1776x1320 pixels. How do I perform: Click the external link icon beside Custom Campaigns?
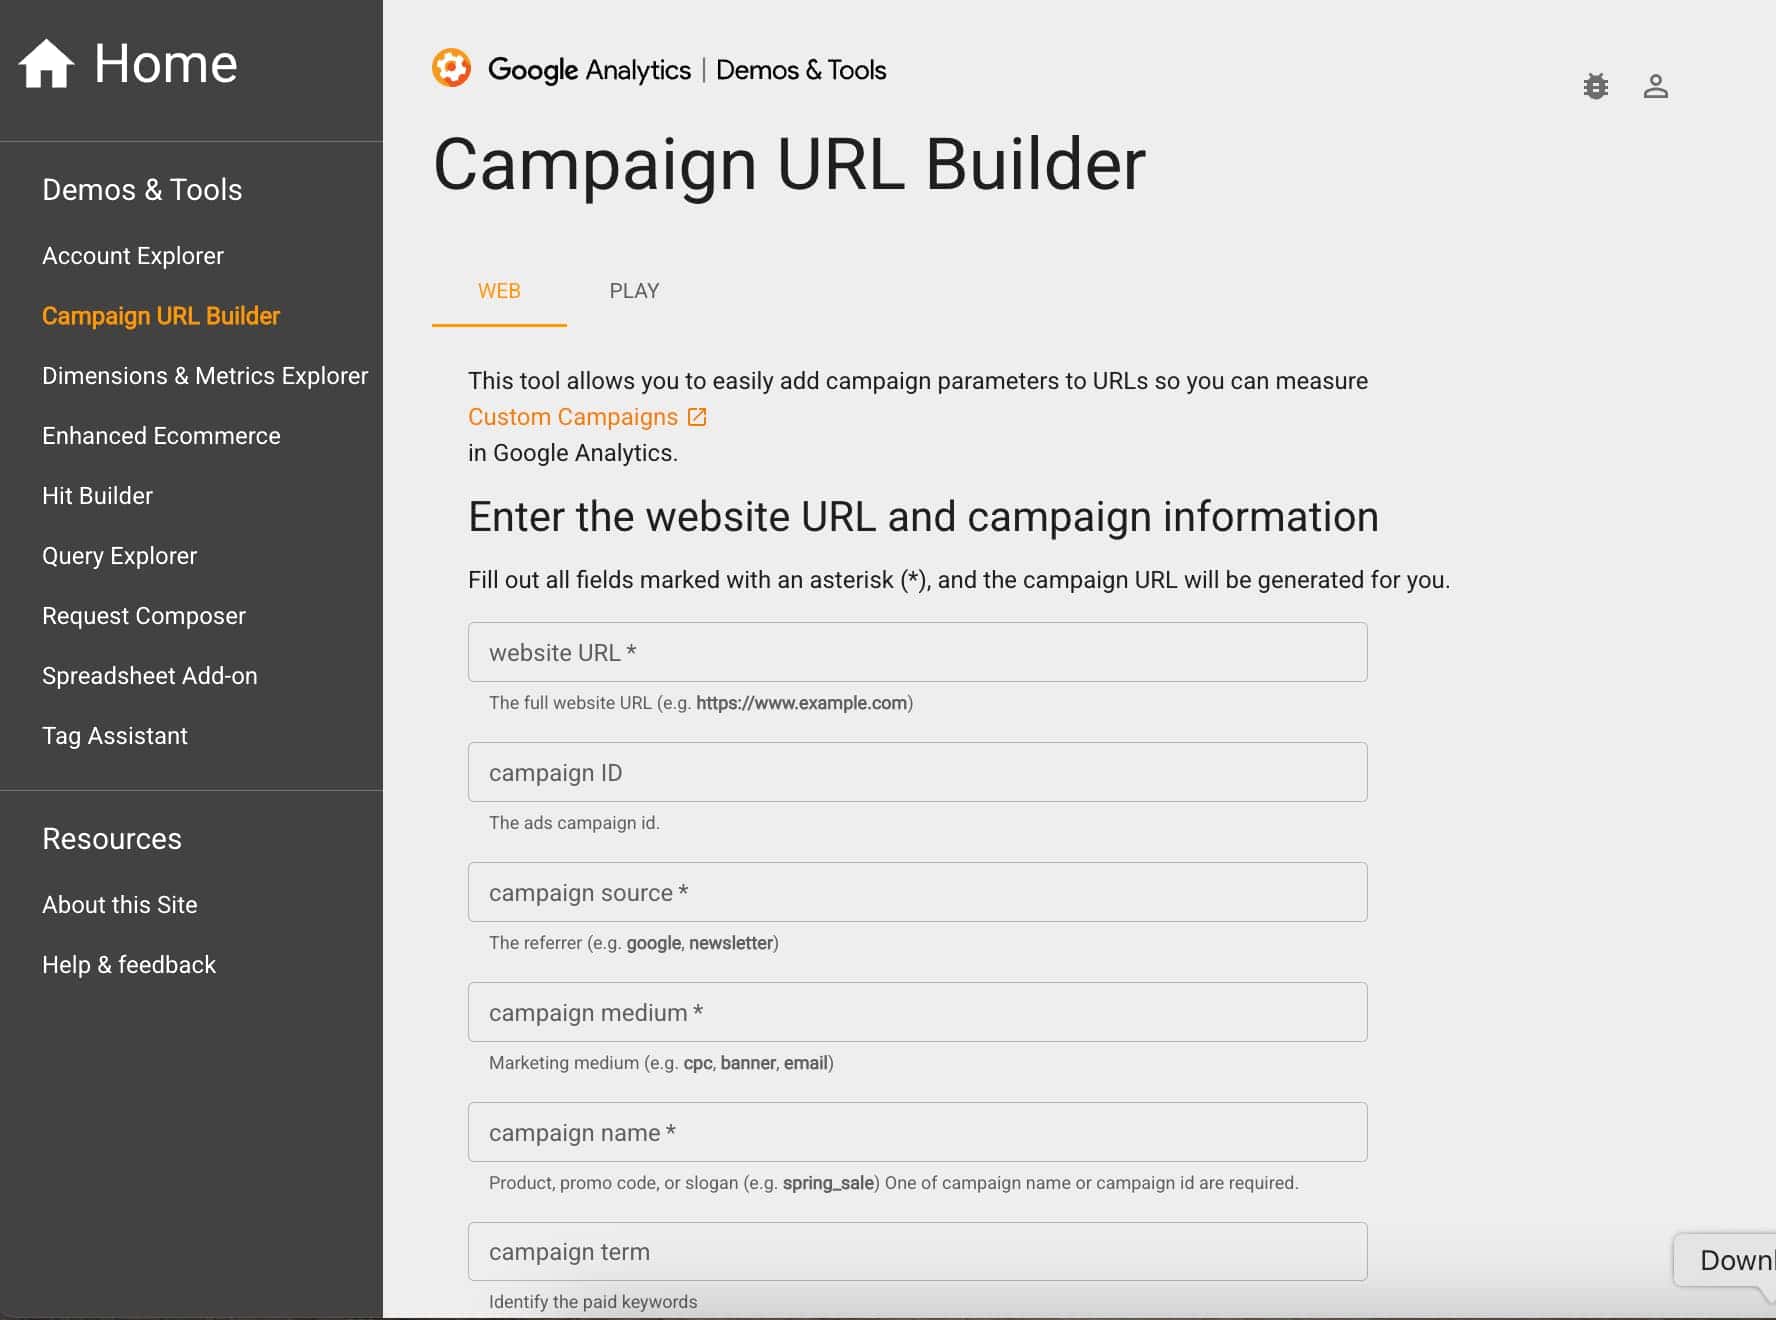[697, 417]
